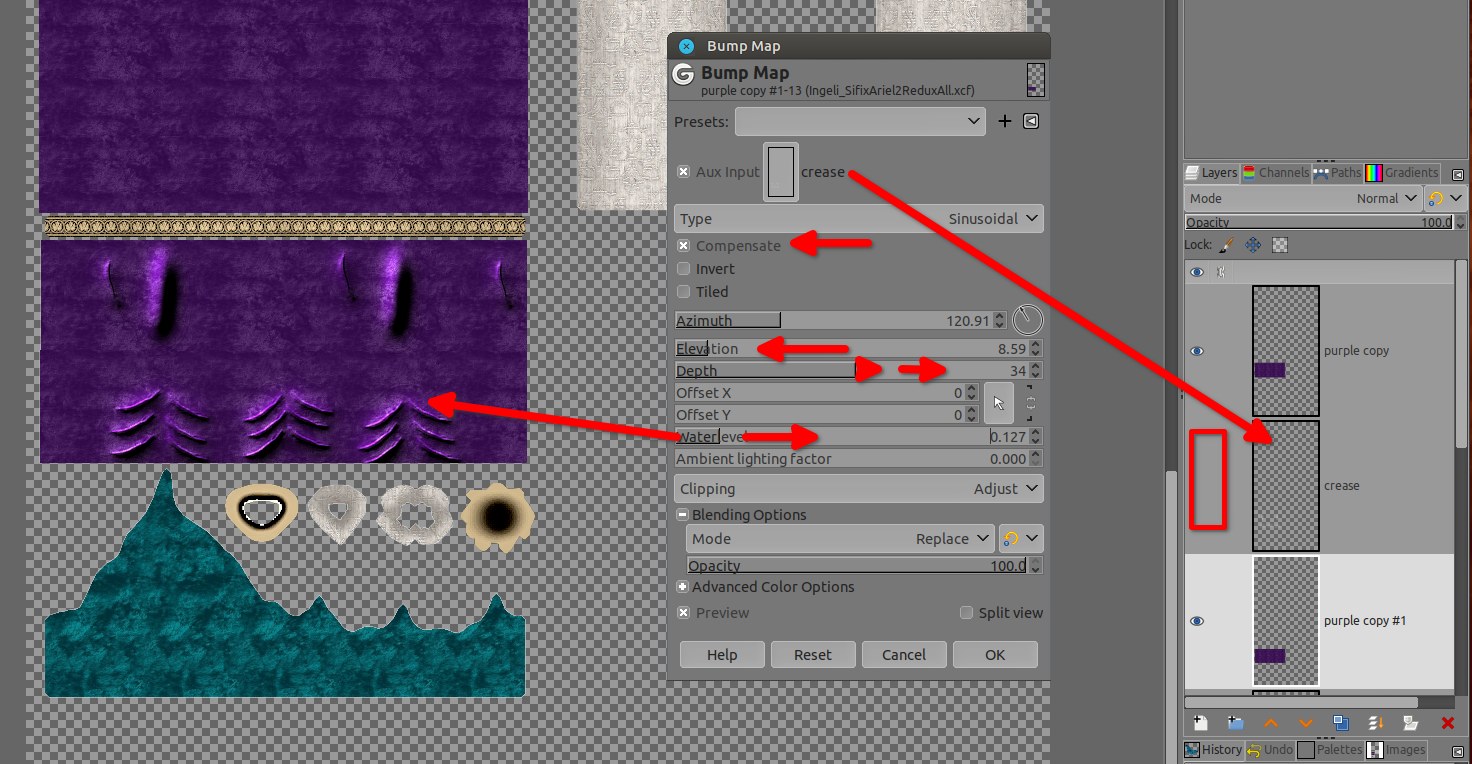This screenshot has width=1472, height=764.
Task: Click the Layers panel horizontal scrollbar
Action: [1301, 703]
